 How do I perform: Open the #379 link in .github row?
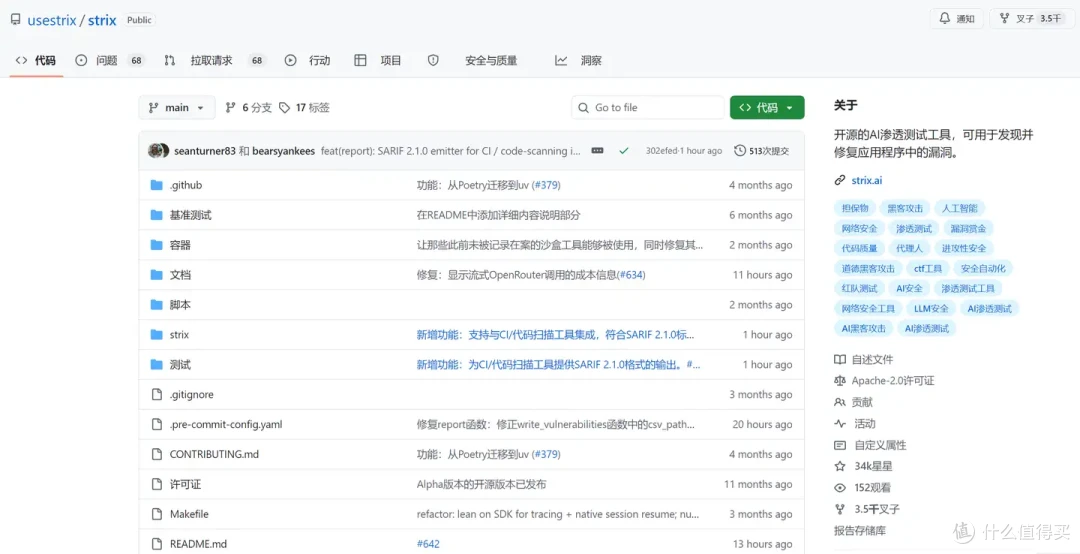tap(546, 185)
